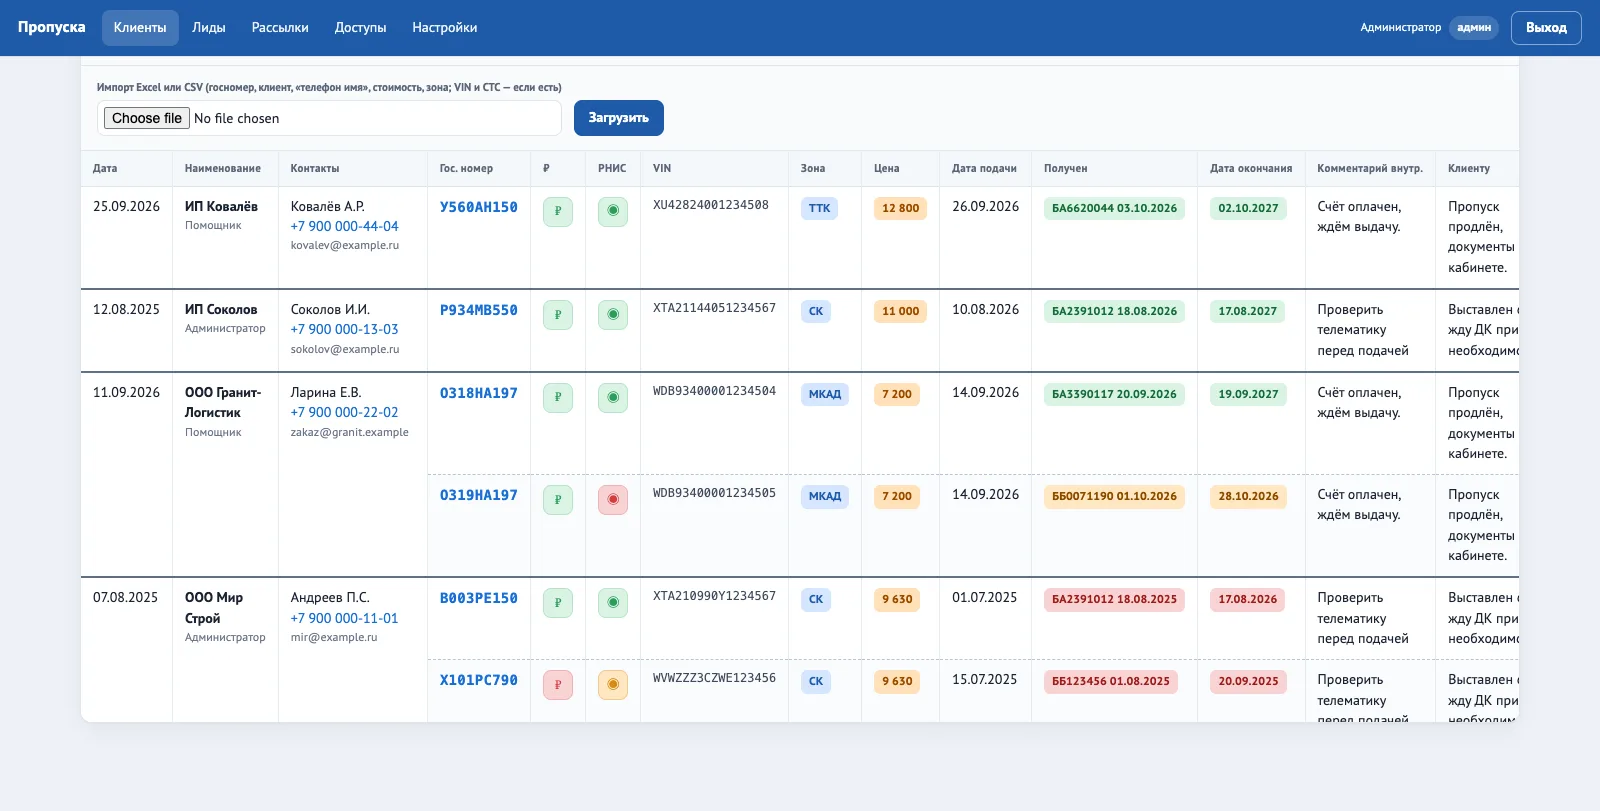This screenshot has height=811, width=1600.
Task: Toggle ruble payment icon for О319НА197
Action: click(x=558, y=499)
